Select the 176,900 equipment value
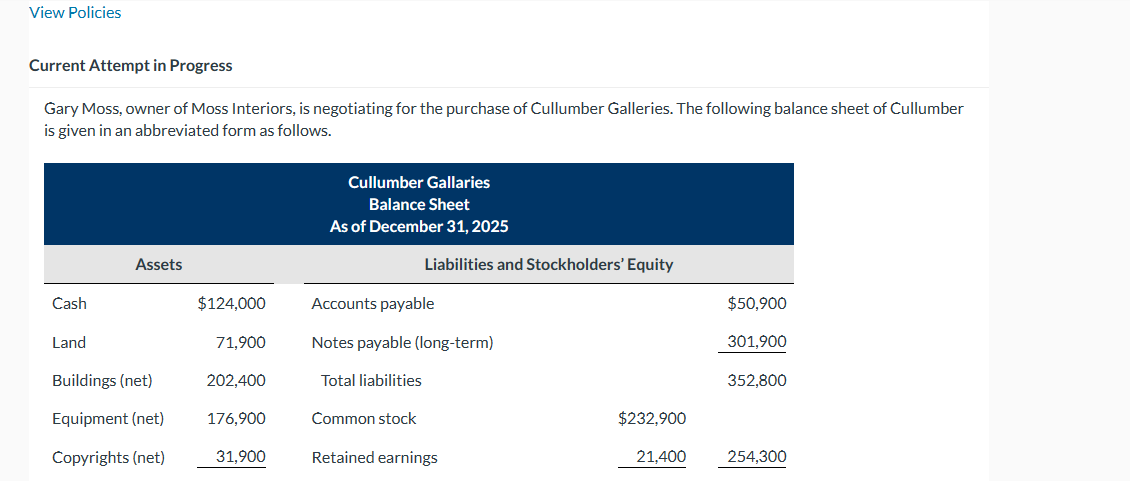 [236, 418]
